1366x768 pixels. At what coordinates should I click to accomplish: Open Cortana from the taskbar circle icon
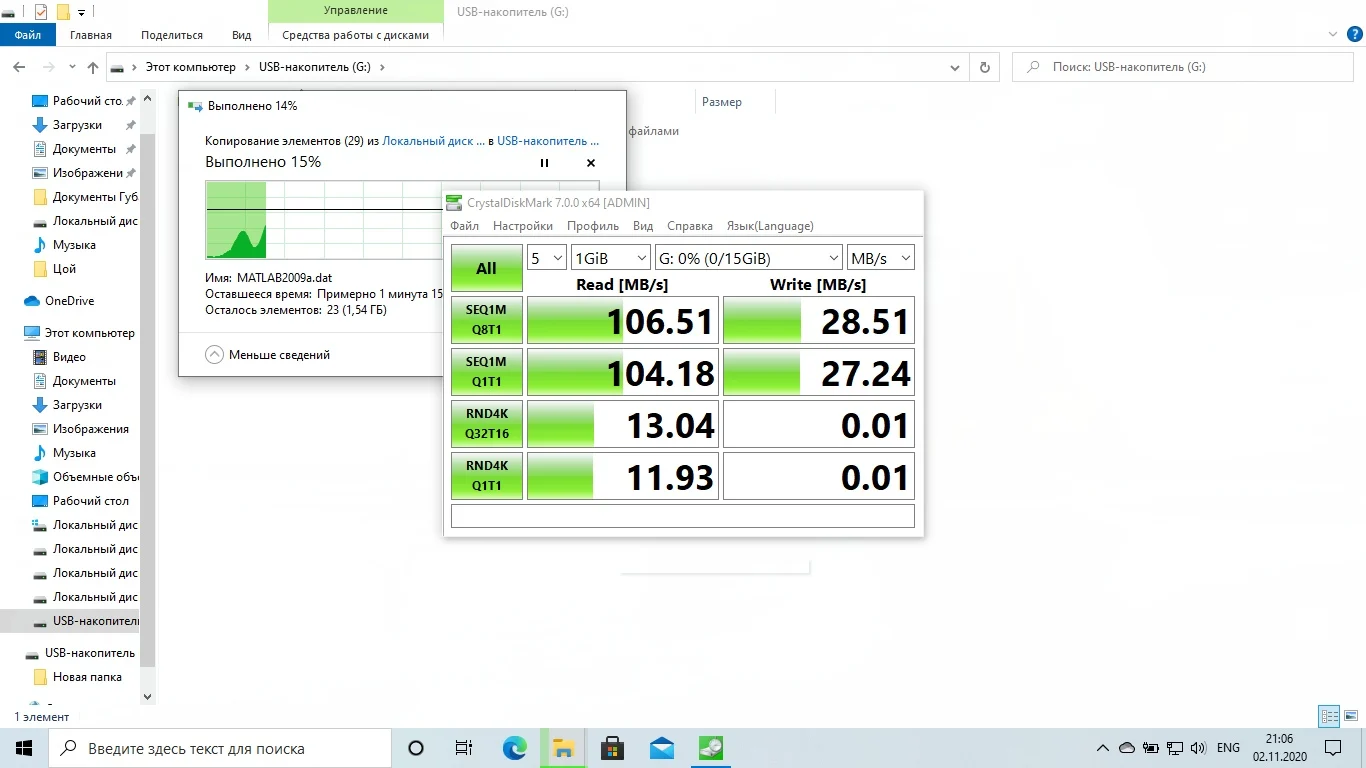pyautogui.click(x=416, y=748)
